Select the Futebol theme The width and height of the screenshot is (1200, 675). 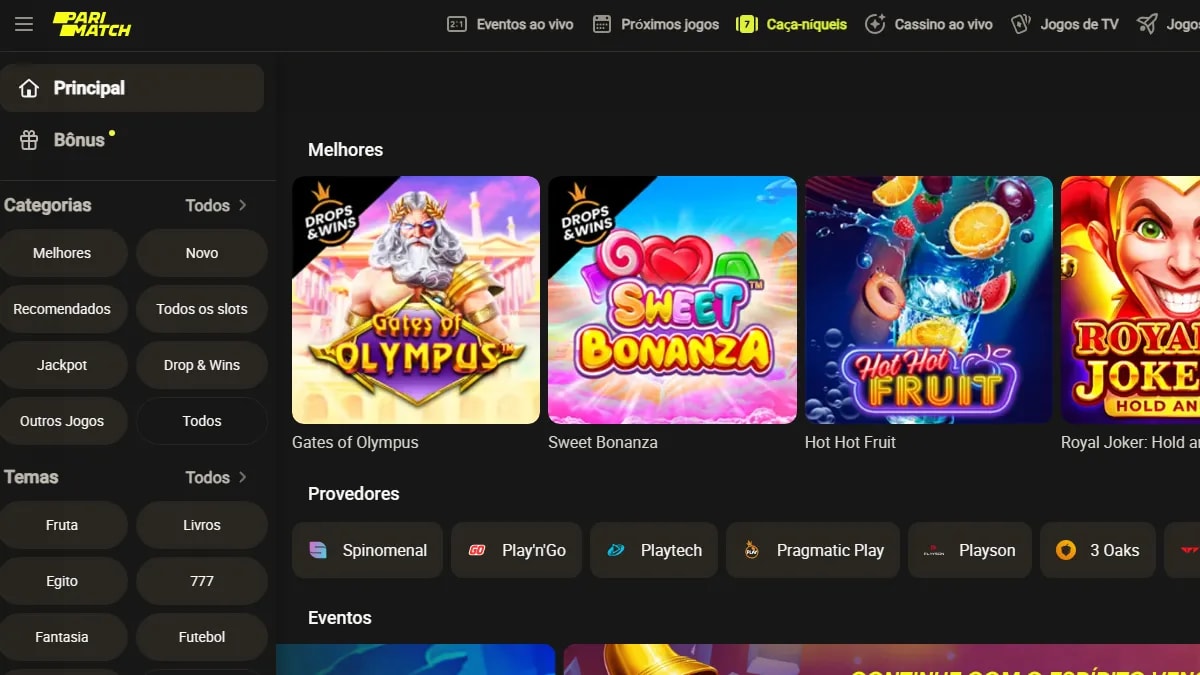(202, 637)
